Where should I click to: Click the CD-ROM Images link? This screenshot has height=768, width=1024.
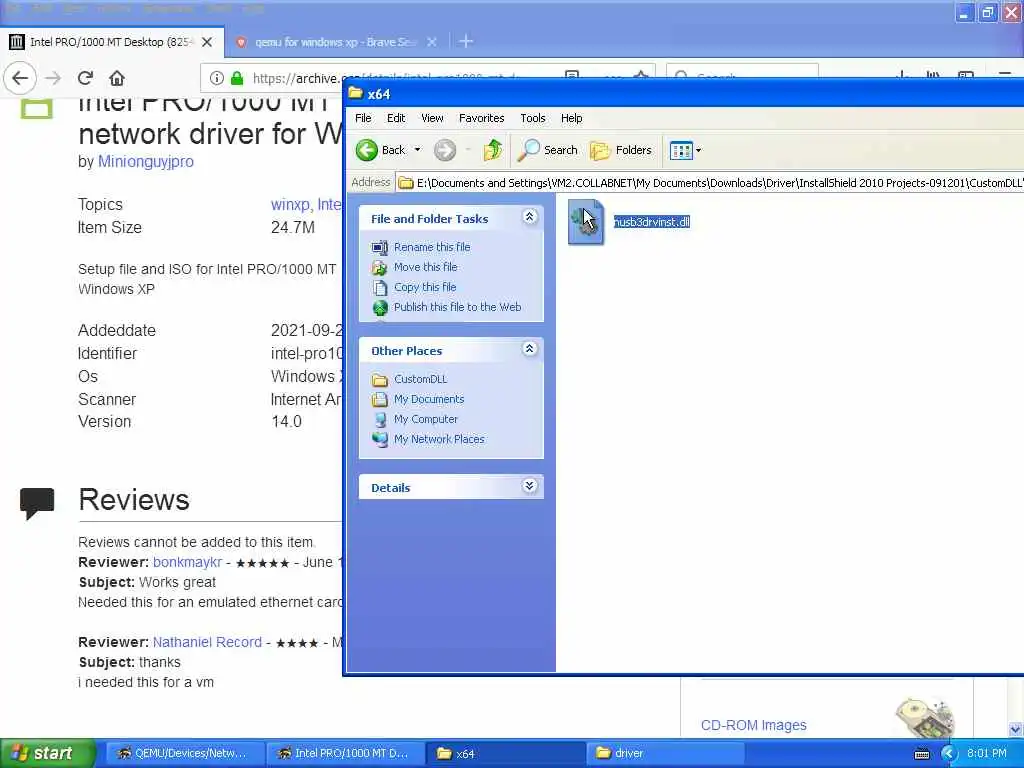[x=754, y=725]
